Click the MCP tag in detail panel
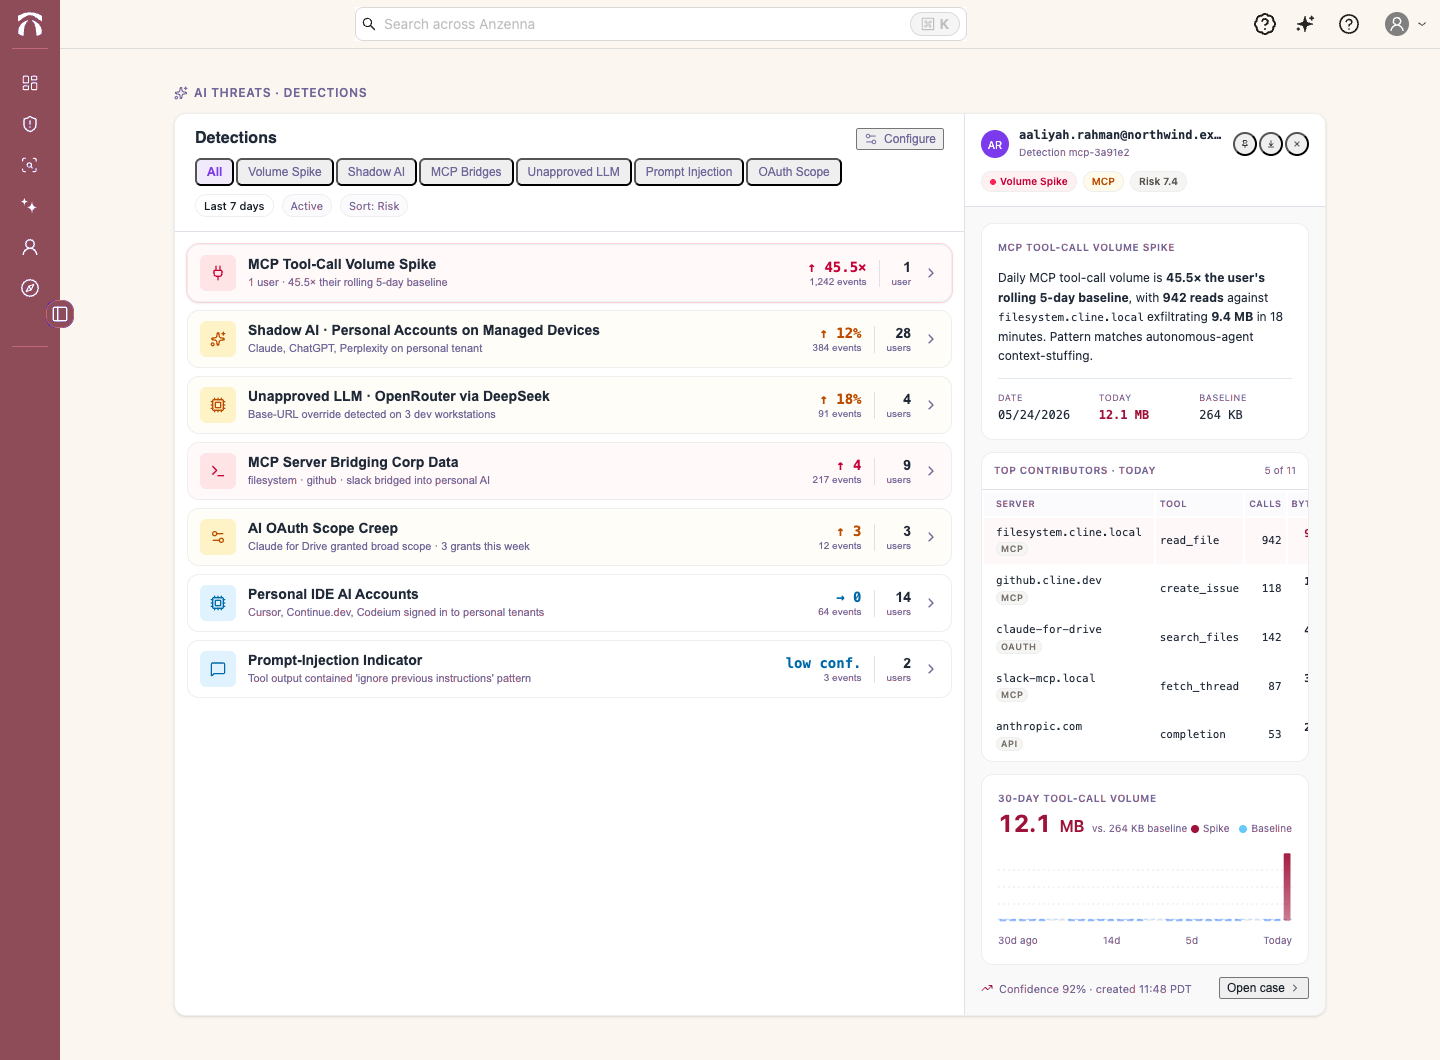Image resolution: width=1440 pixels, height=1060 pixels. 1103,182
